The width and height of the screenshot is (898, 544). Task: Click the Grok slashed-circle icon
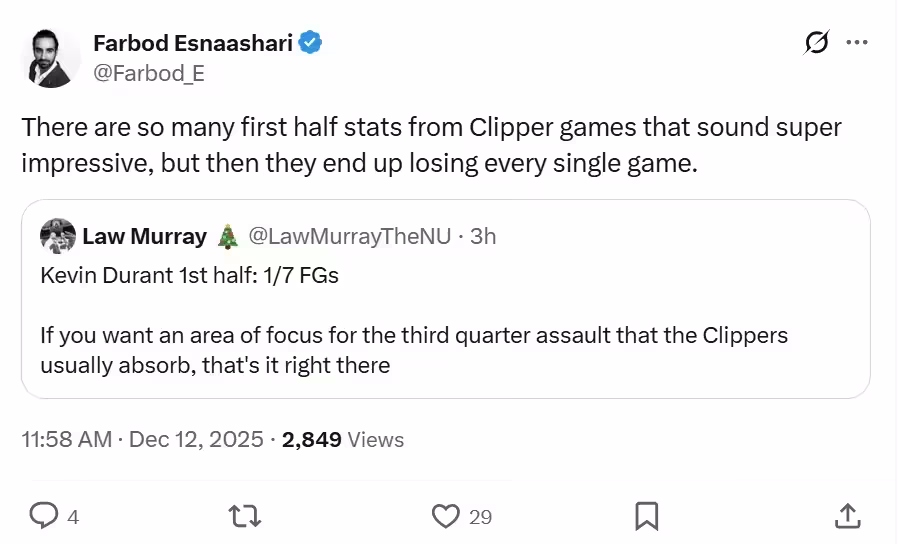pyautogui.click(x=816, y=43)
